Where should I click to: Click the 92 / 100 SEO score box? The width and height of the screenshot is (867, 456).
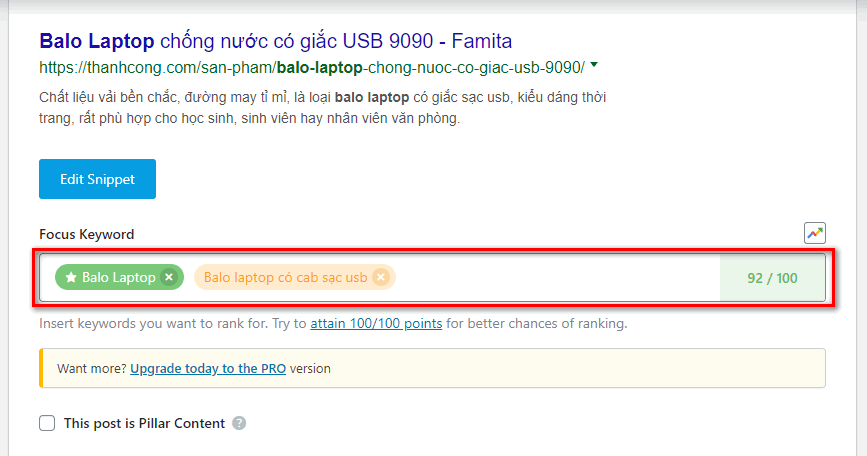[x=772, y=277]
